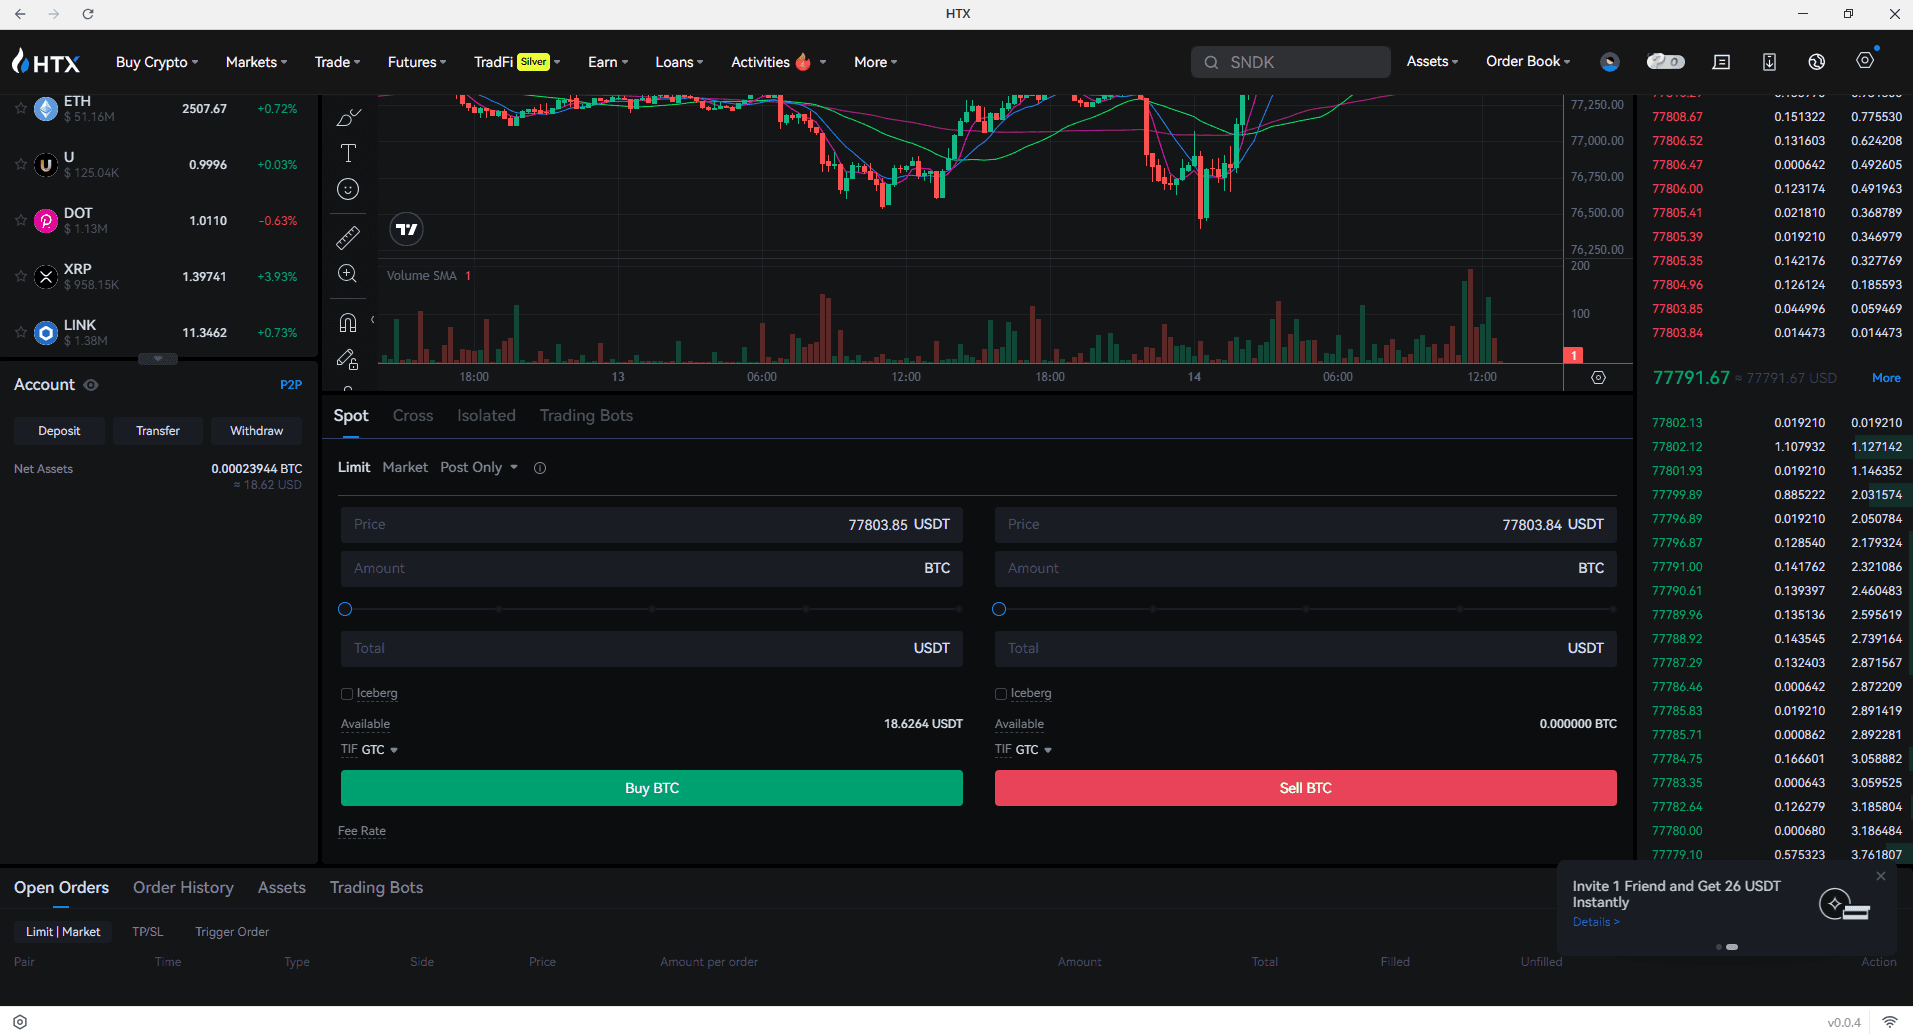Favorite ETH with its star
The width and height of the screenshot is (1913, 1036).
point(20,108)
